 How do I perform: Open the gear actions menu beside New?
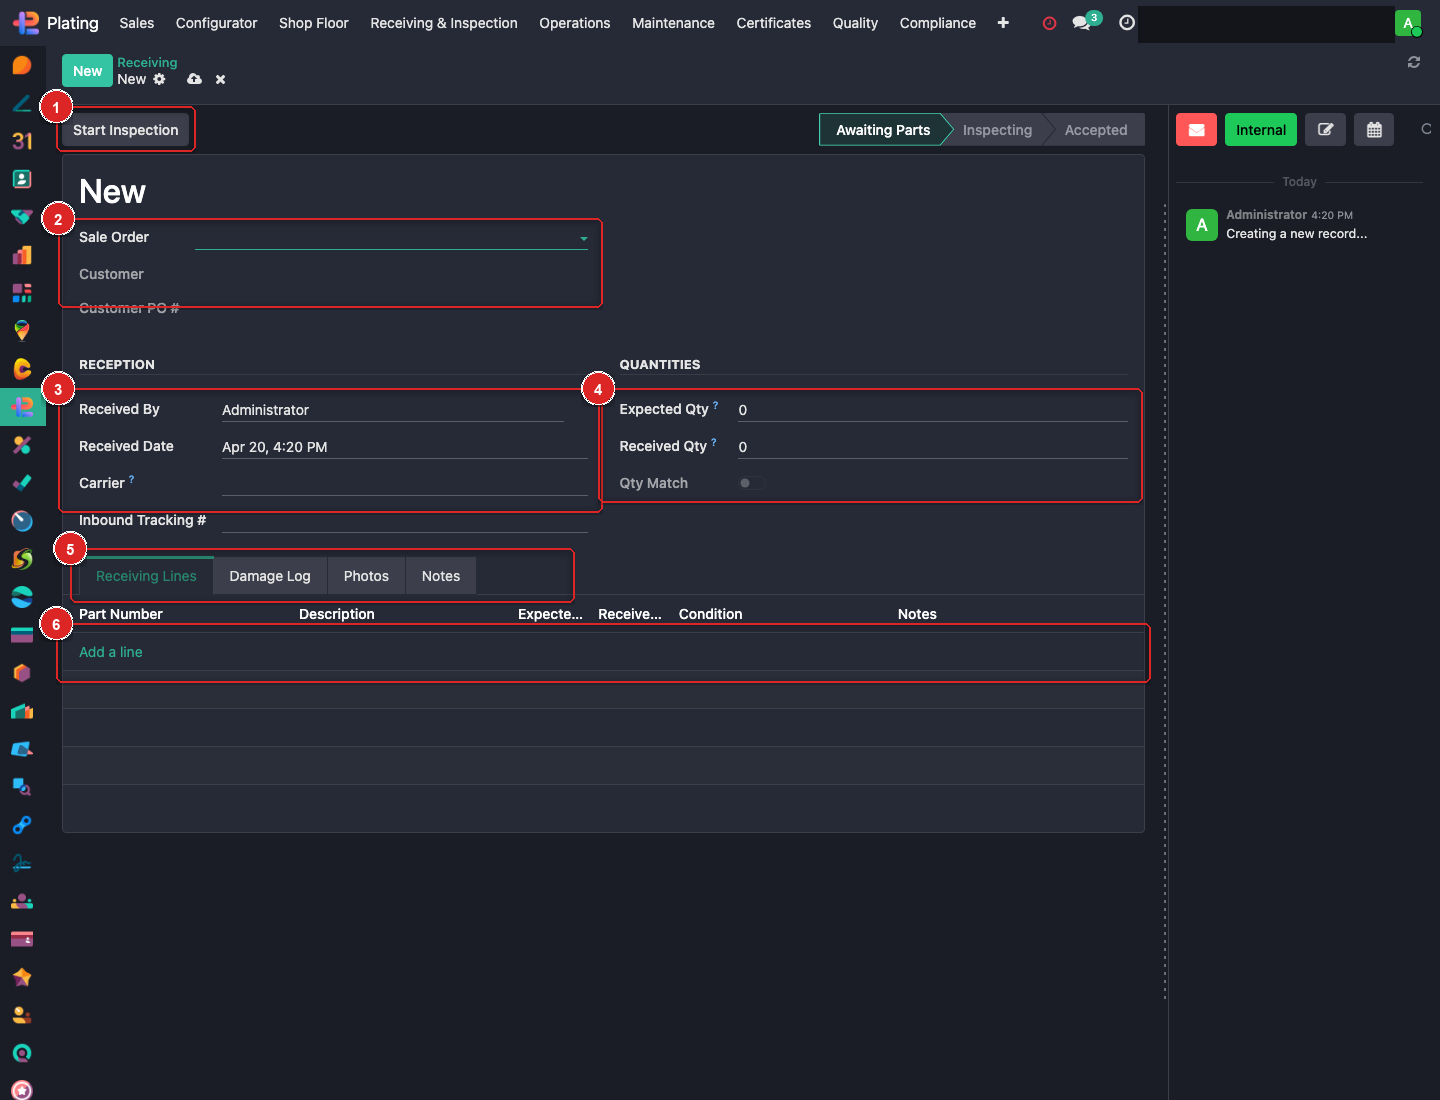pos(159,79)
